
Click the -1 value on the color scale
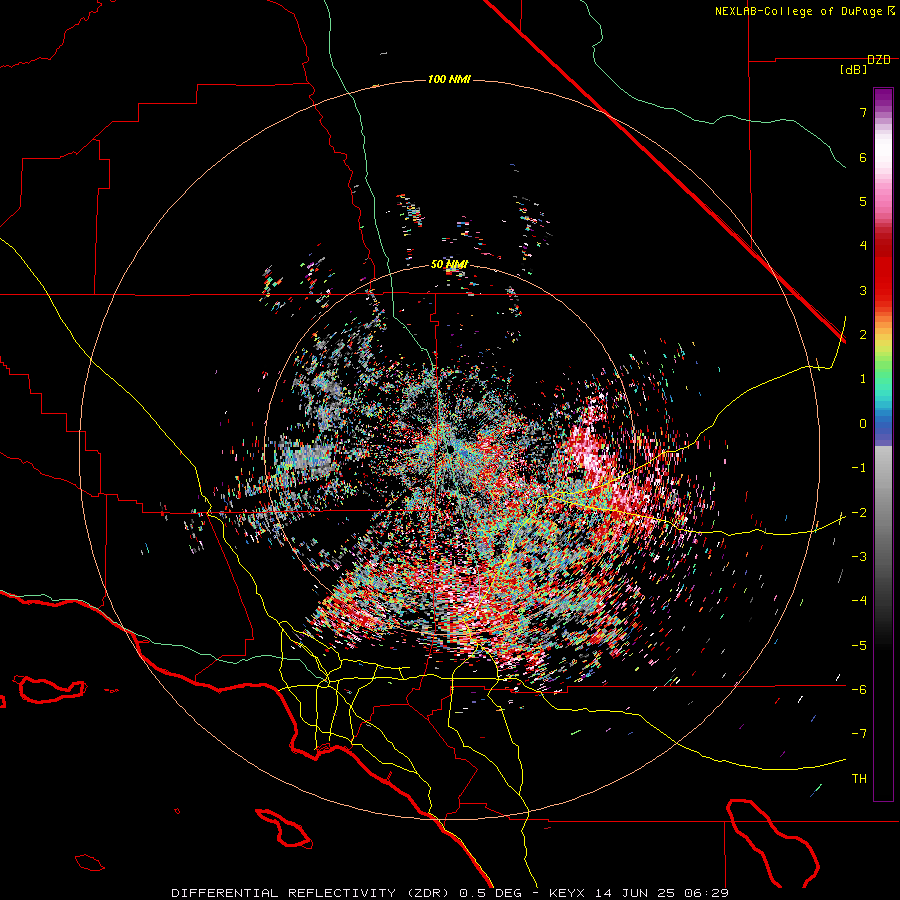point(859,468)
